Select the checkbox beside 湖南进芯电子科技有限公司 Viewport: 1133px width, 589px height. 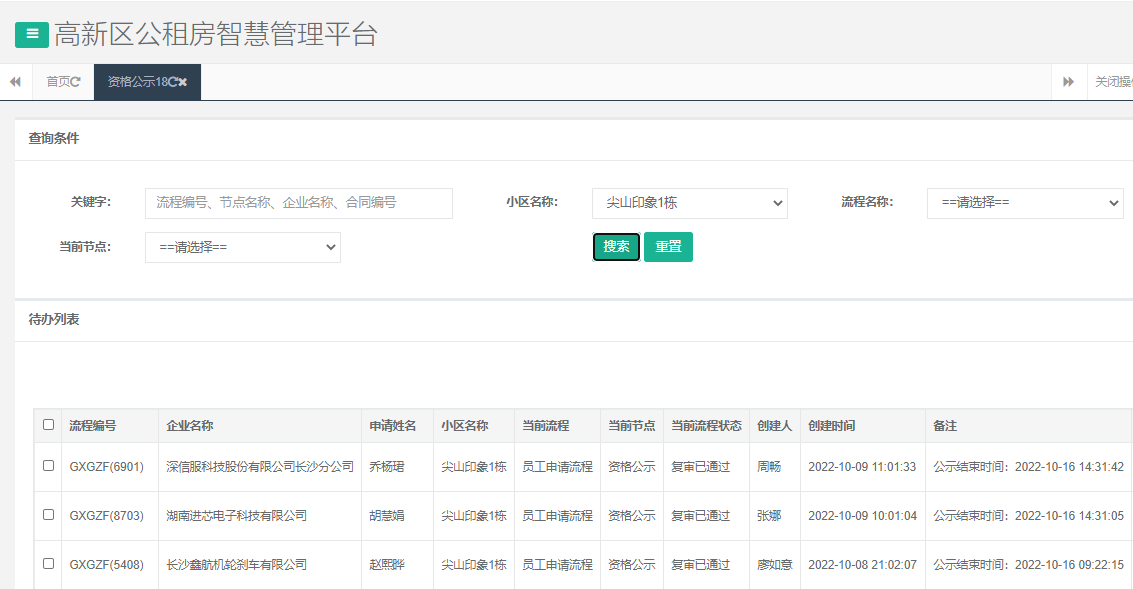(48, 514)
